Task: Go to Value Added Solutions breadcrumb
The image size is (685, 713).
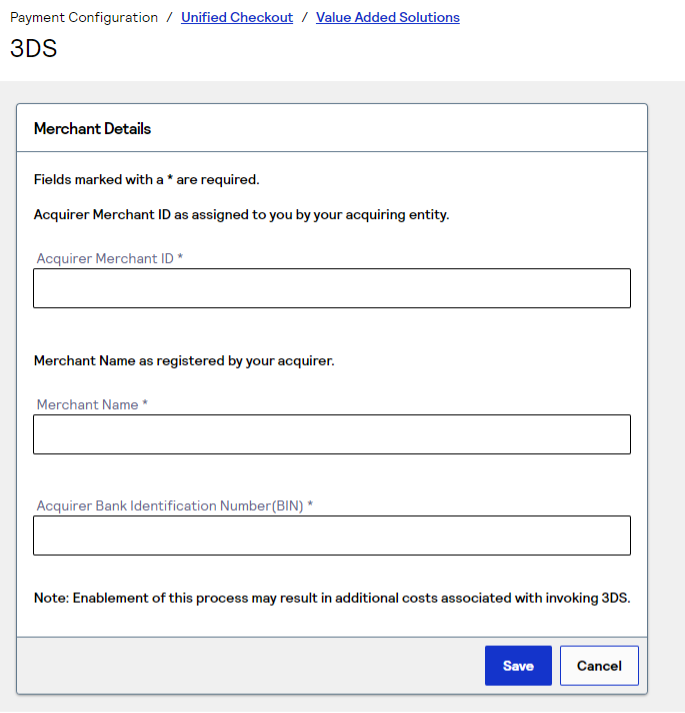Action: [x=387, y=18]
